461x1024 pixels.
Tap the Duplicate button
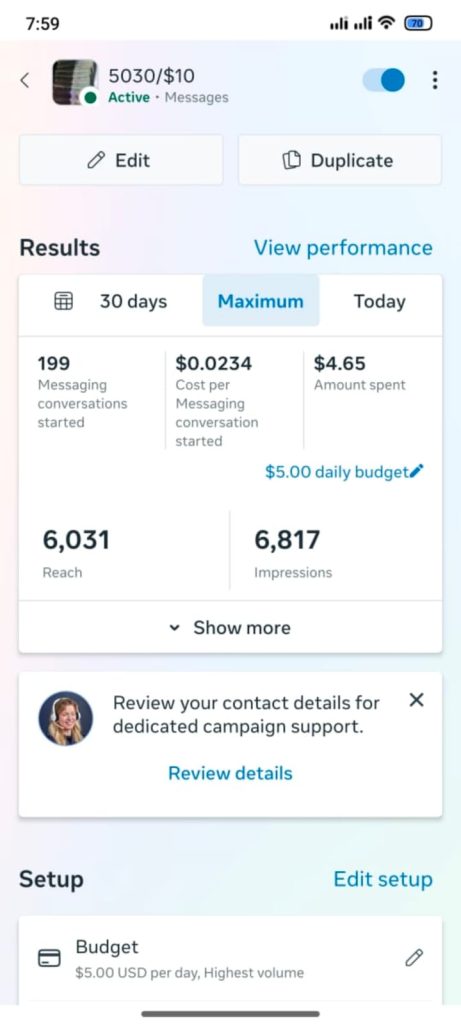tap(340, 161)
